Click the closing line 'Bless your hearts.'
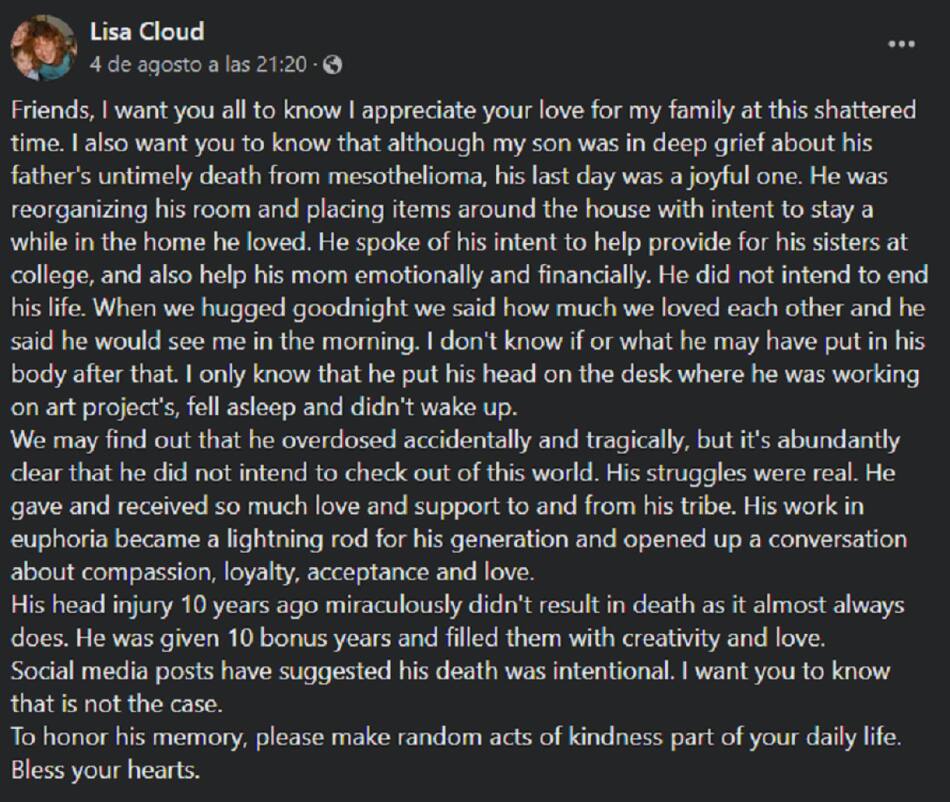The height and width of the screenshot is (802, 950). coord(105,770)
